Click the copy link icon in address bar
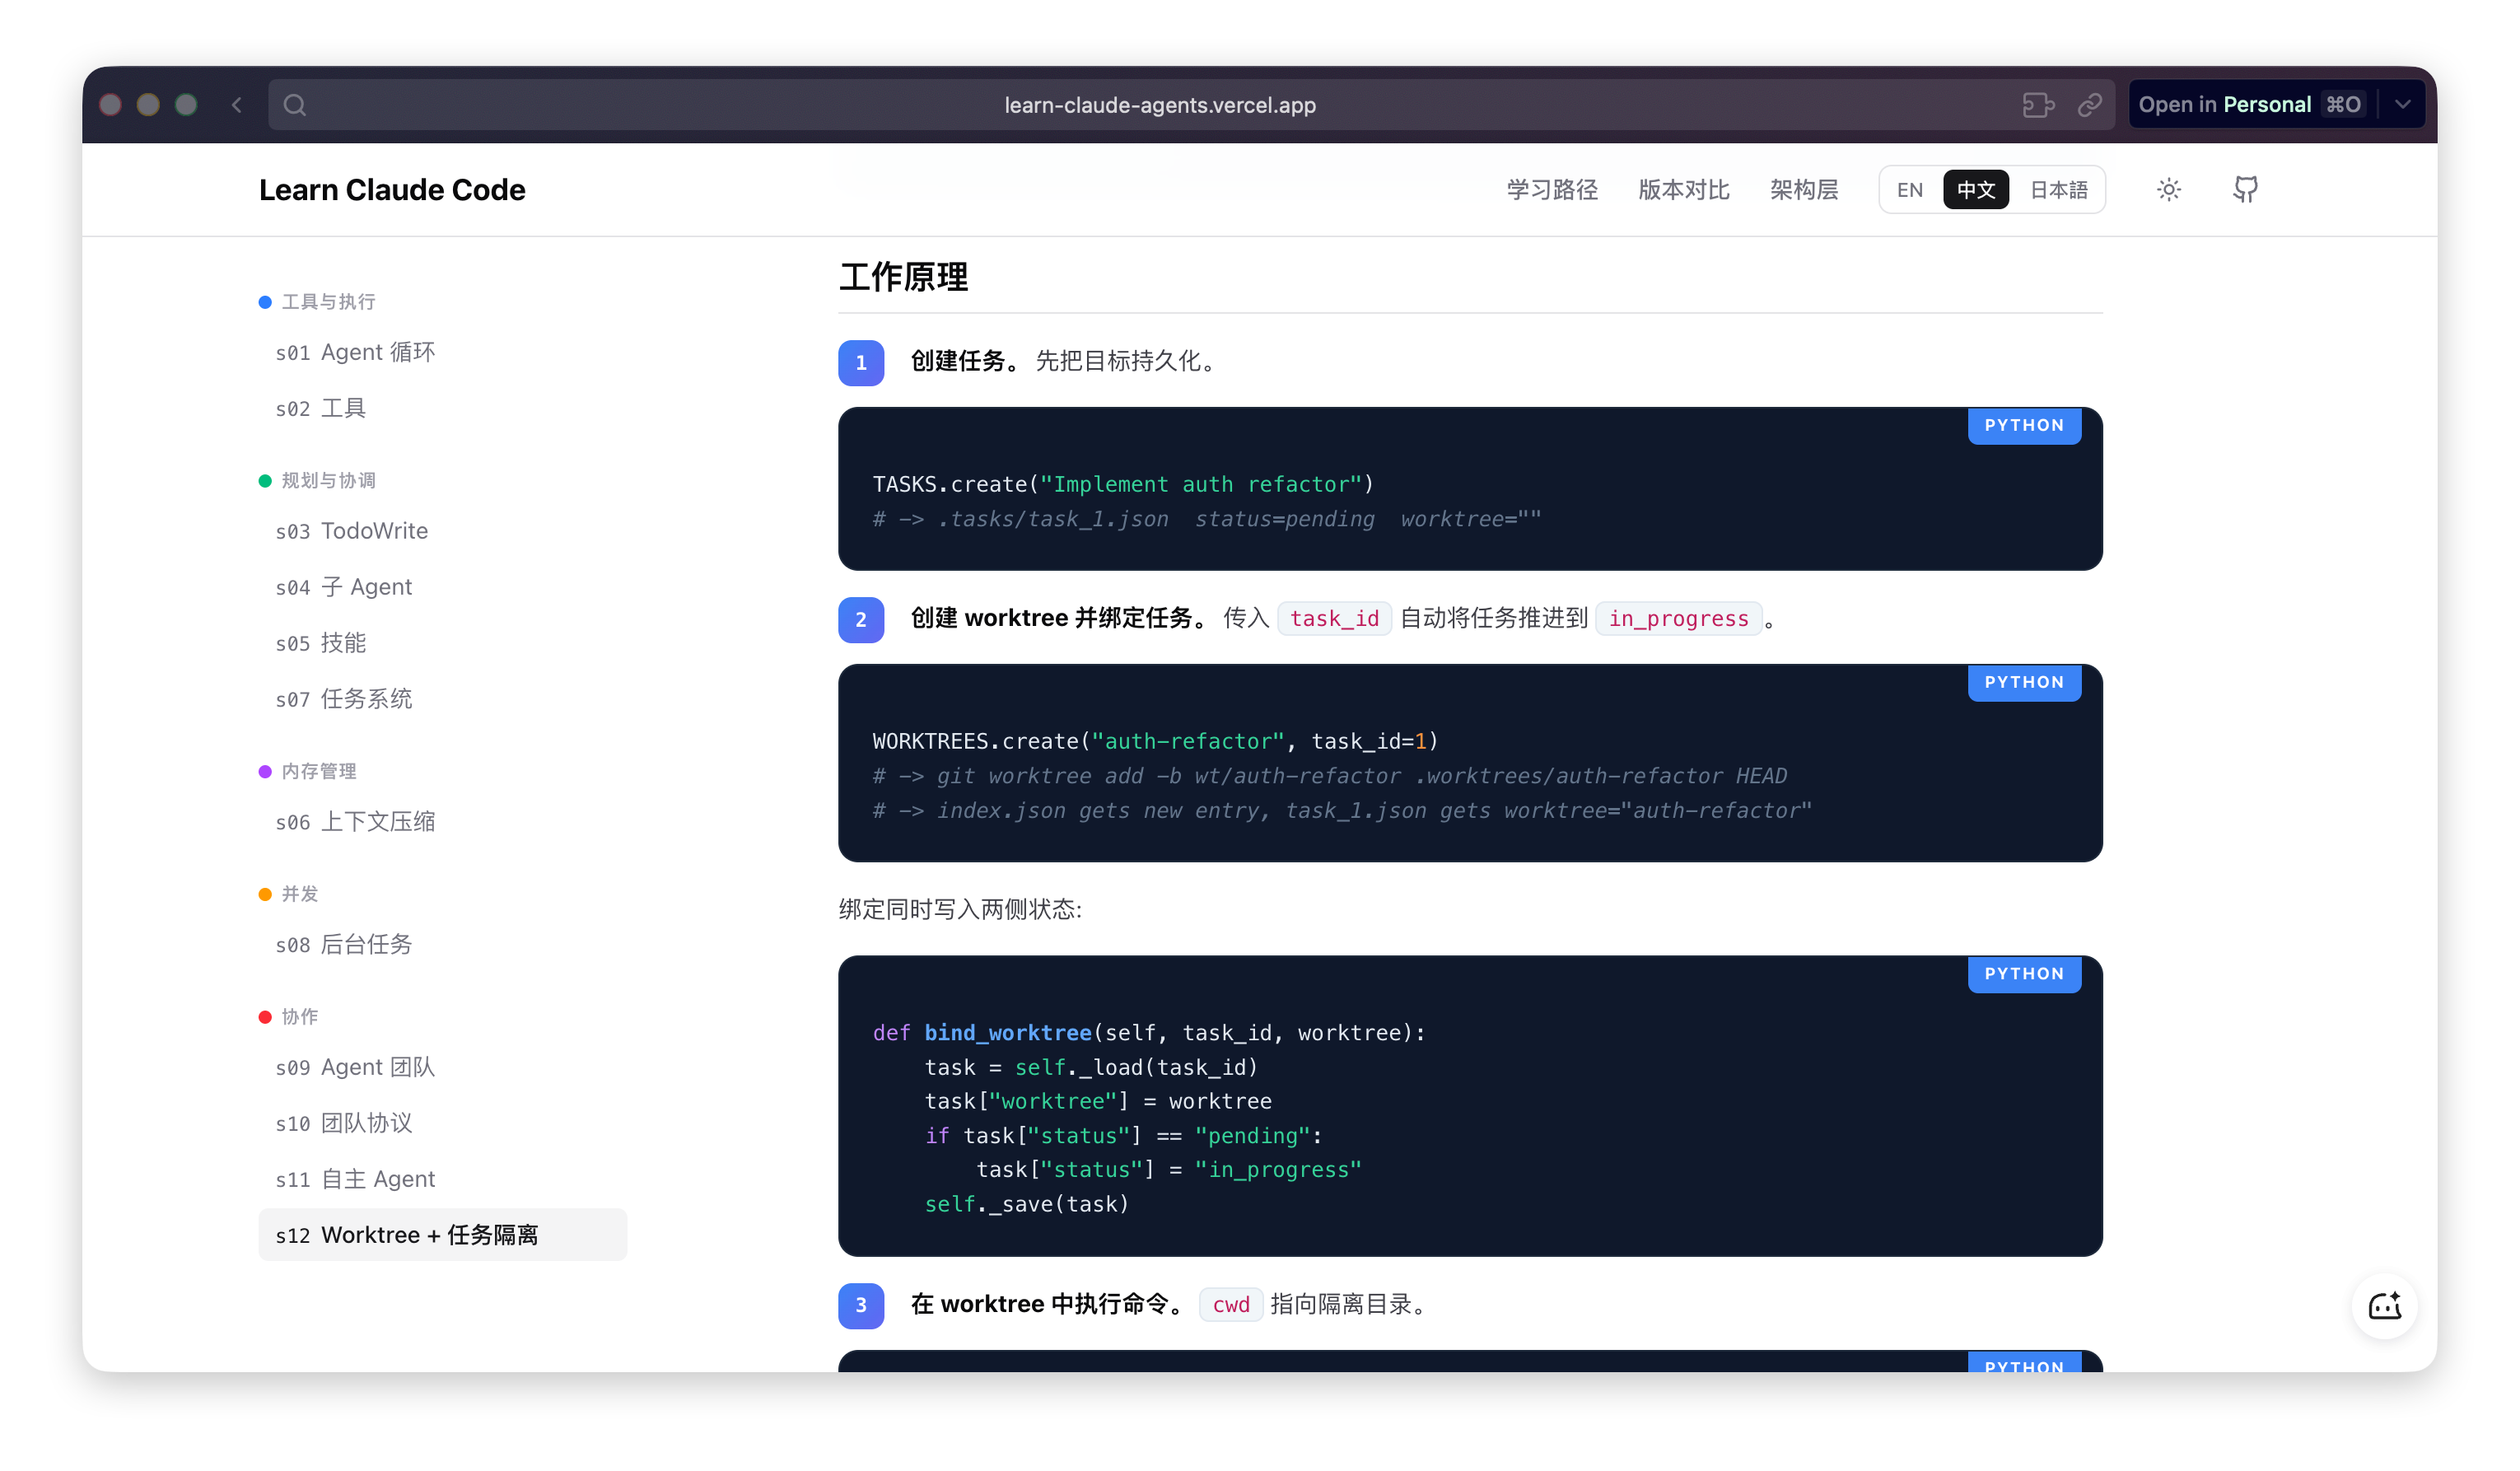The image size is (2520, 1471). click(x=2089, y=105)
